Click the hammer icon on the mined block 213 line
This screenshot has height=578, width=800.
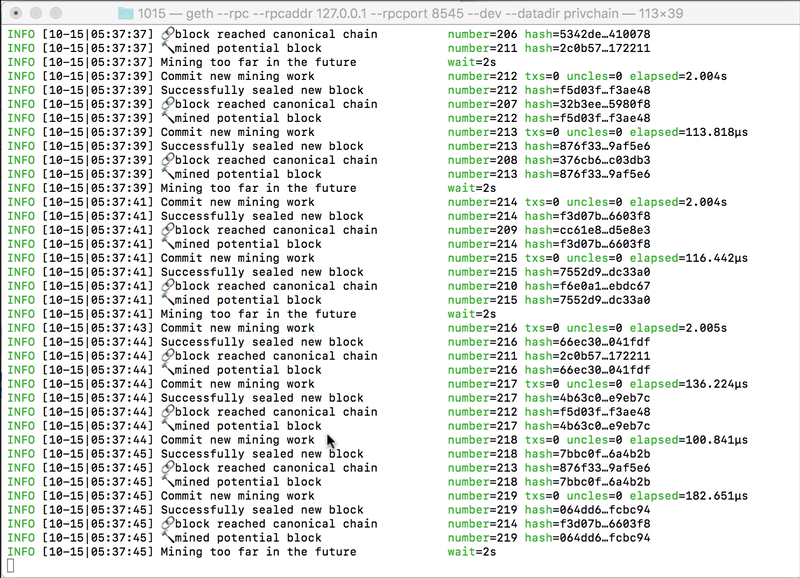pos(168,174)
